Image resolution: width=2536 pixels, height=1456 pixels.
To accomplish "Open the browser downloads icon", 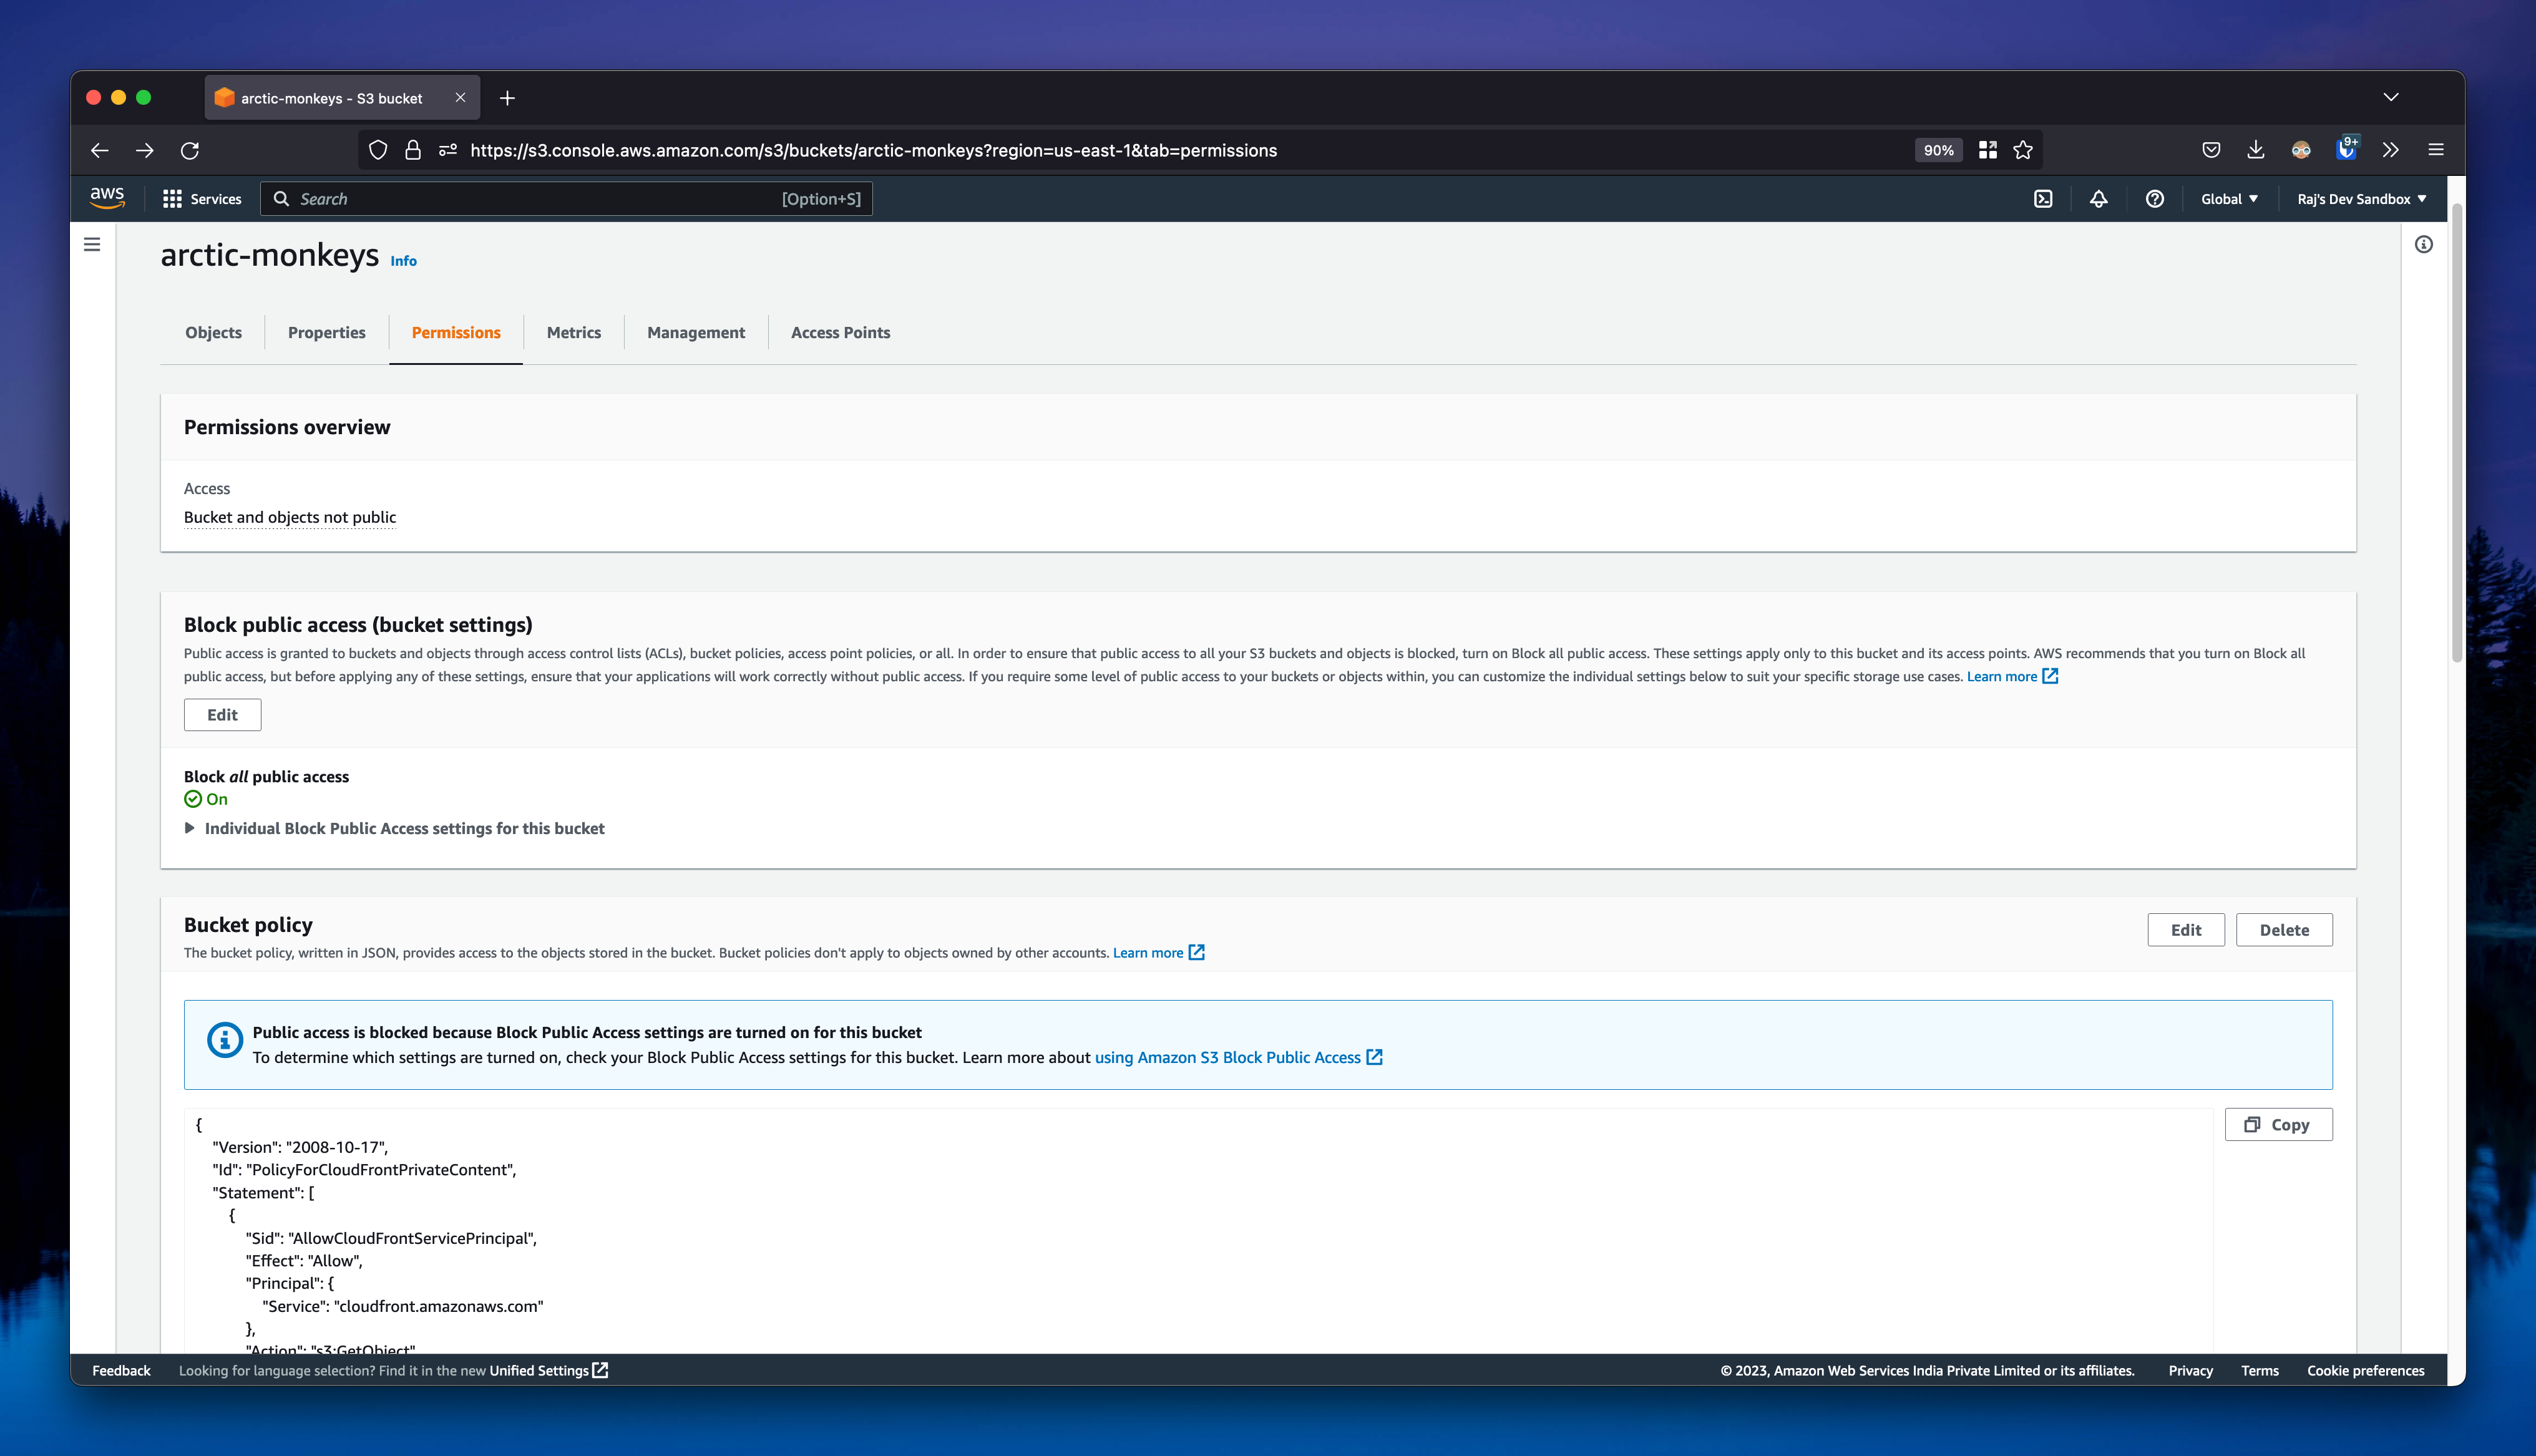I will tap(2255, 150).
